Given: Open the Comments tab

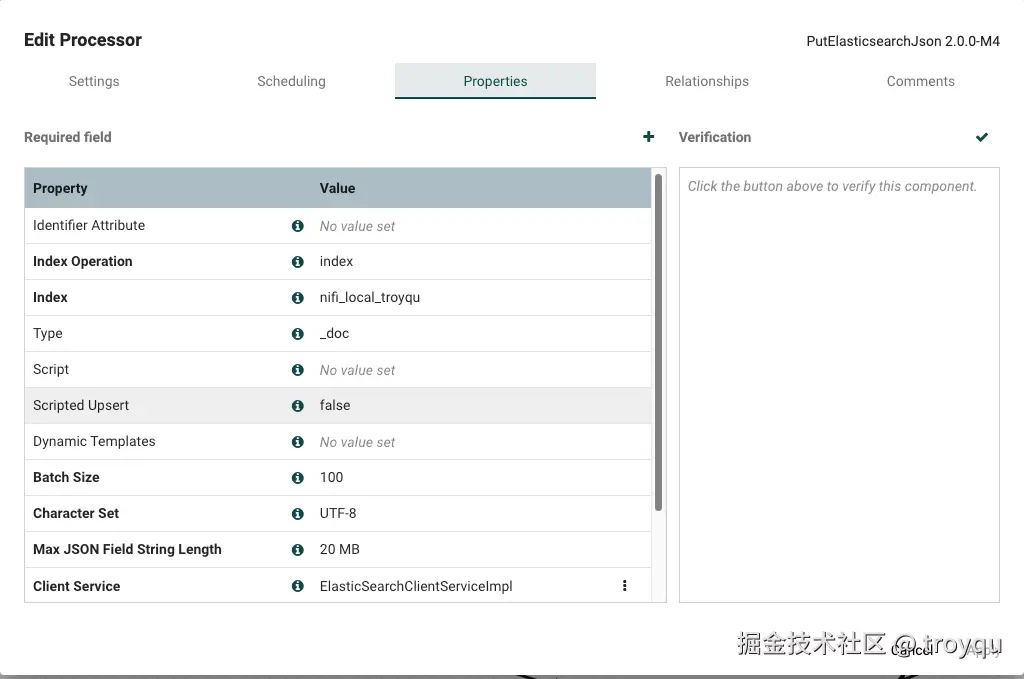Looking at the screenshot, I should tap(920, 81).
